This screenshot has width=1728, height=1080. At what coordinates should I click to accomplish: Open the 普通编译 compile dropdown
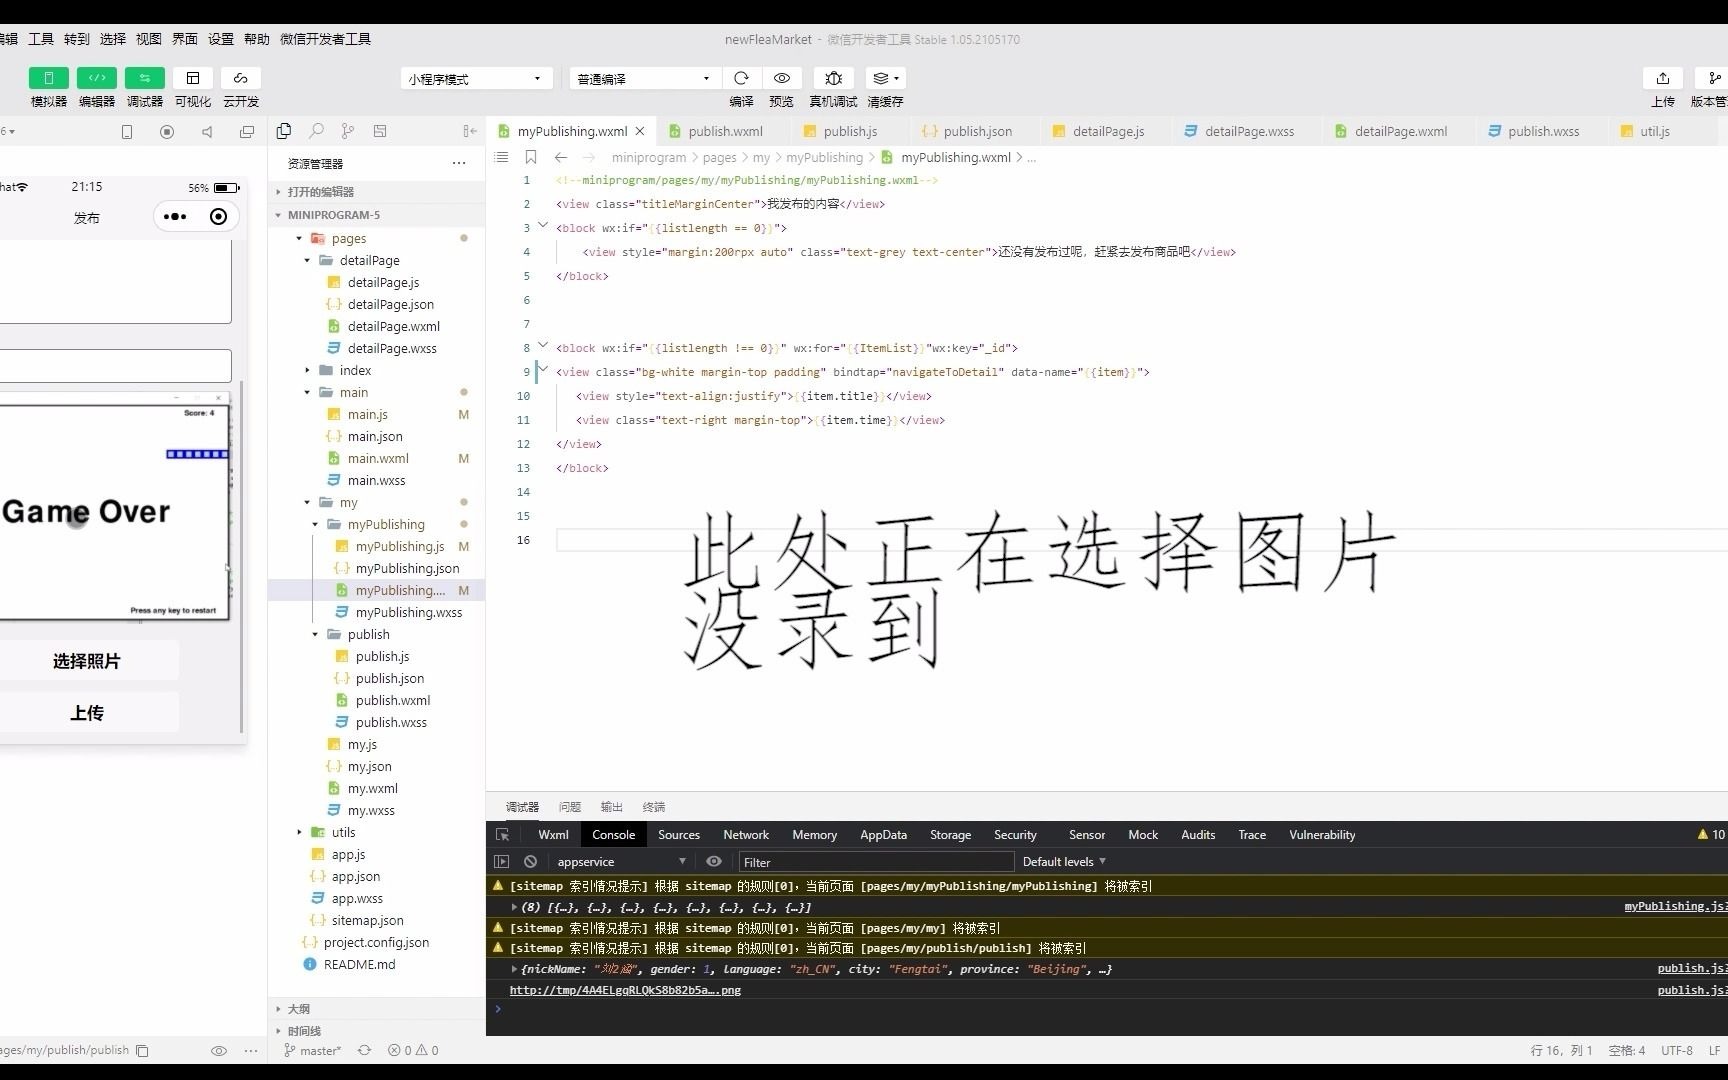point(645,78)
